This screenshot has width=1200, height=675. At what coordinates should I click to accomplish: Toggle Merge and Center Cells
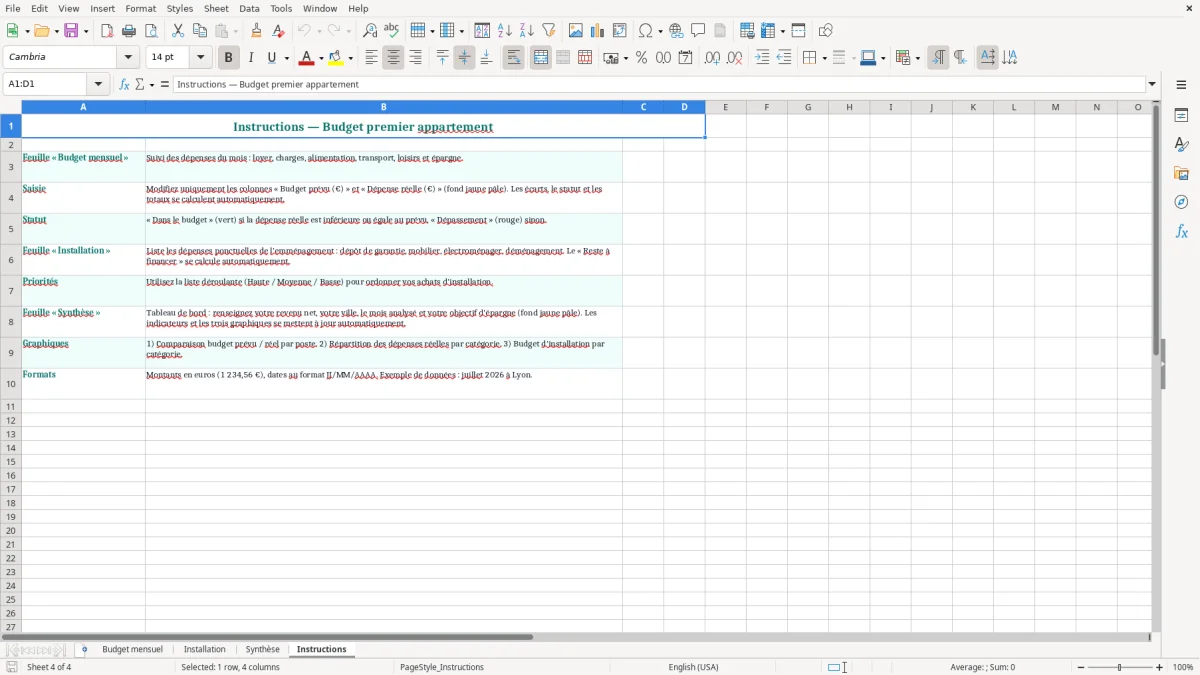[541, 58]
